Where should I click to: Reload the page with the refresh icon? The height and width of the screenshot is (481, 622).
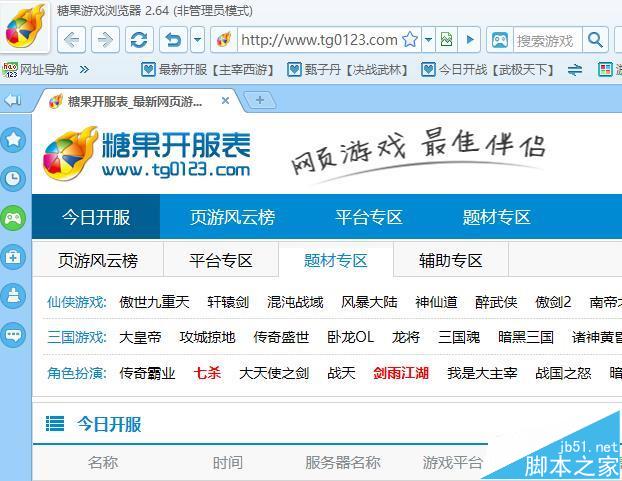coord(139,40)
